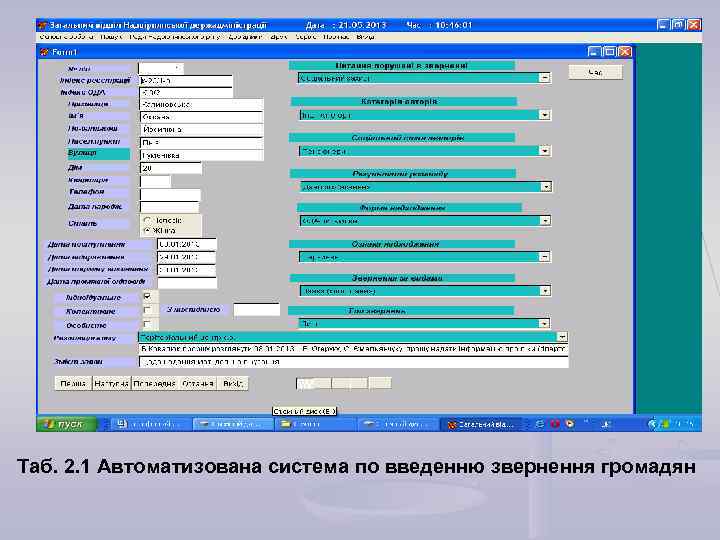Click the 'Дата народж.' field
This screenshot has width=720, height=540.
point(169,207)
